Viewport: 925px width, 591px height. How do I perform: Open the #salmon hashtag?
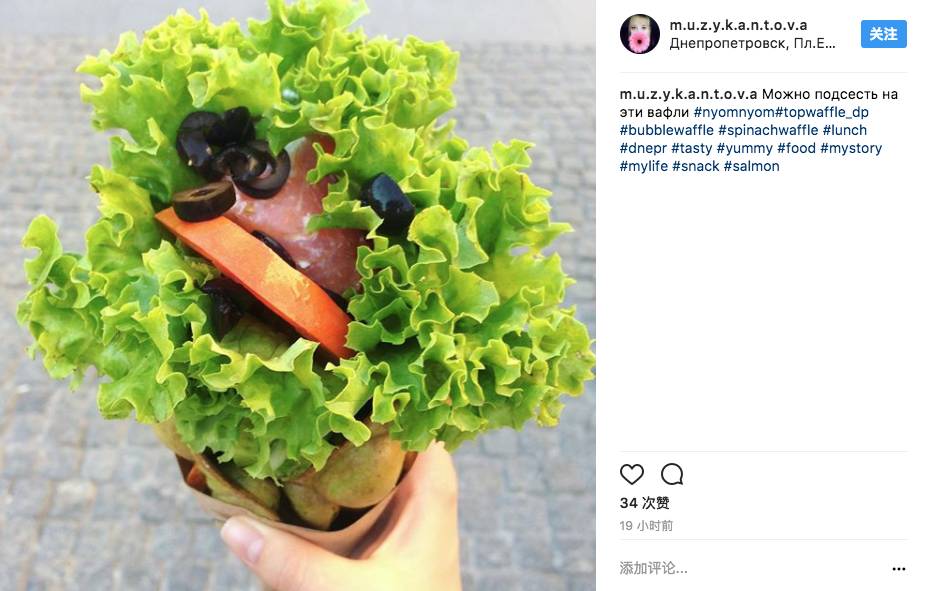(752, 166)
